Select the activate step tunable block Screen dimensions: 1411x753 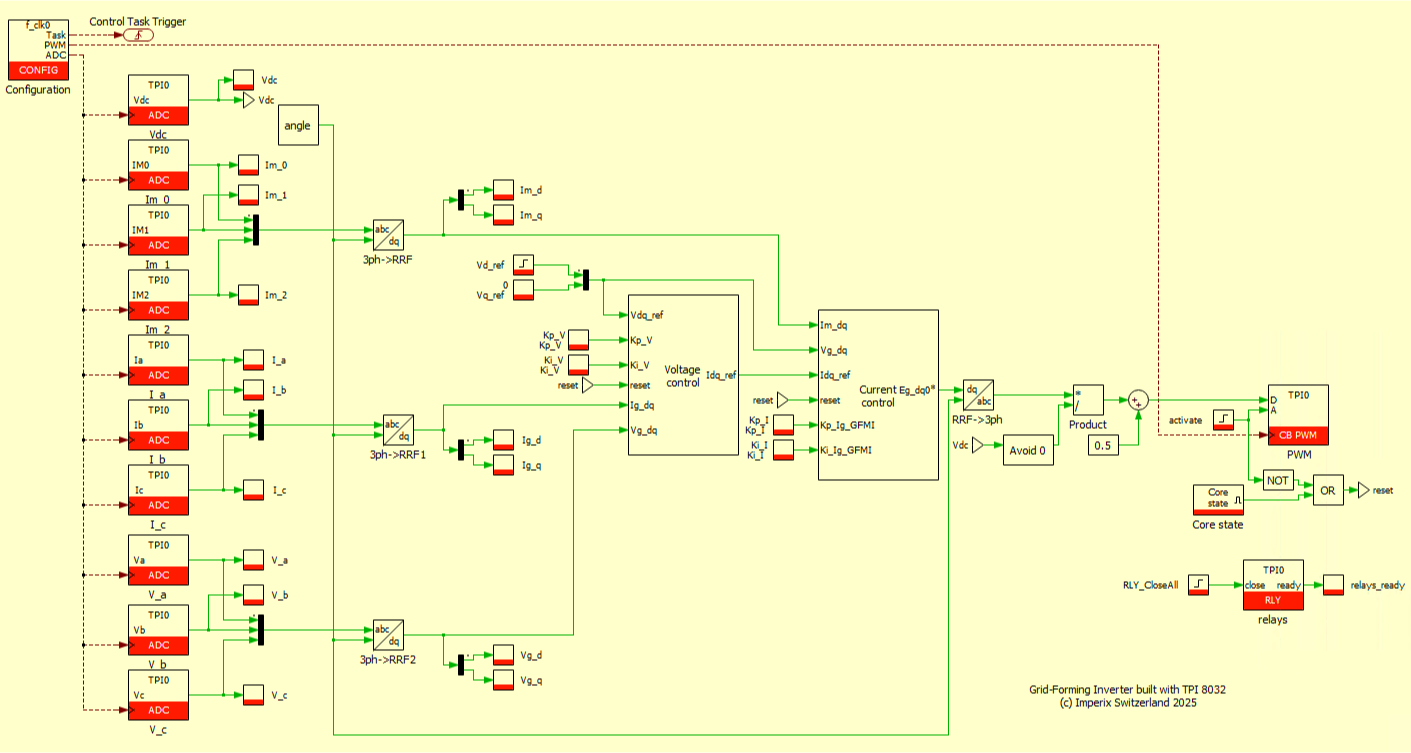click(x=1223, y=420)
